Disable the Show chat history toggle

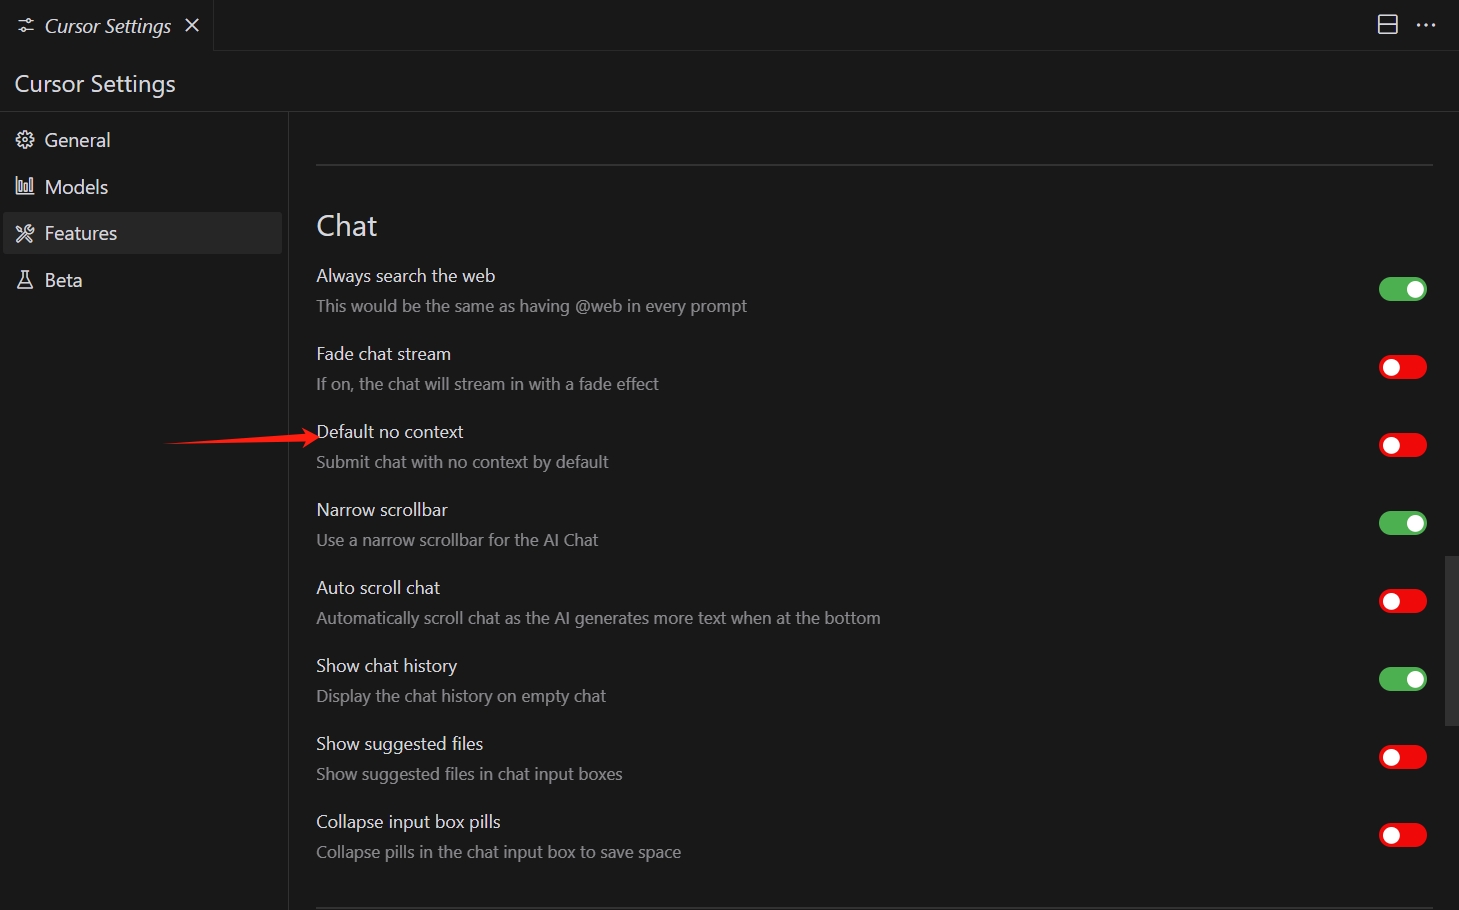(1403, 679)
